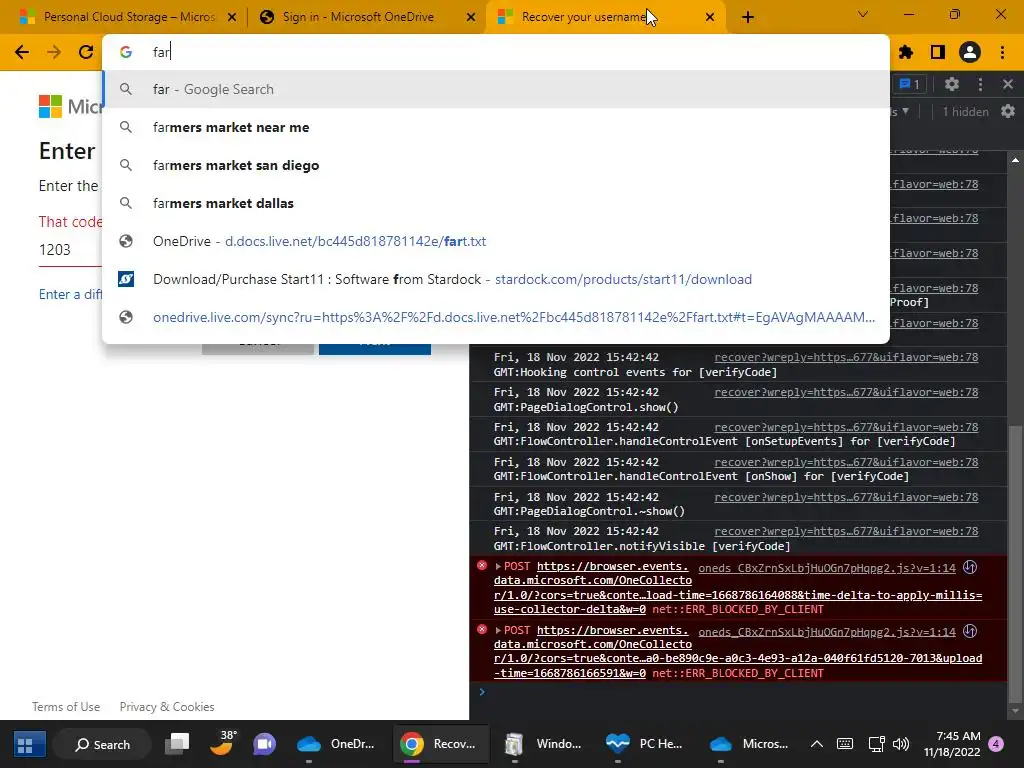Open DevTools three-dot customize menu
Image resolution: width=1024 pixels, height=768 pixels.
click(980, 84)
